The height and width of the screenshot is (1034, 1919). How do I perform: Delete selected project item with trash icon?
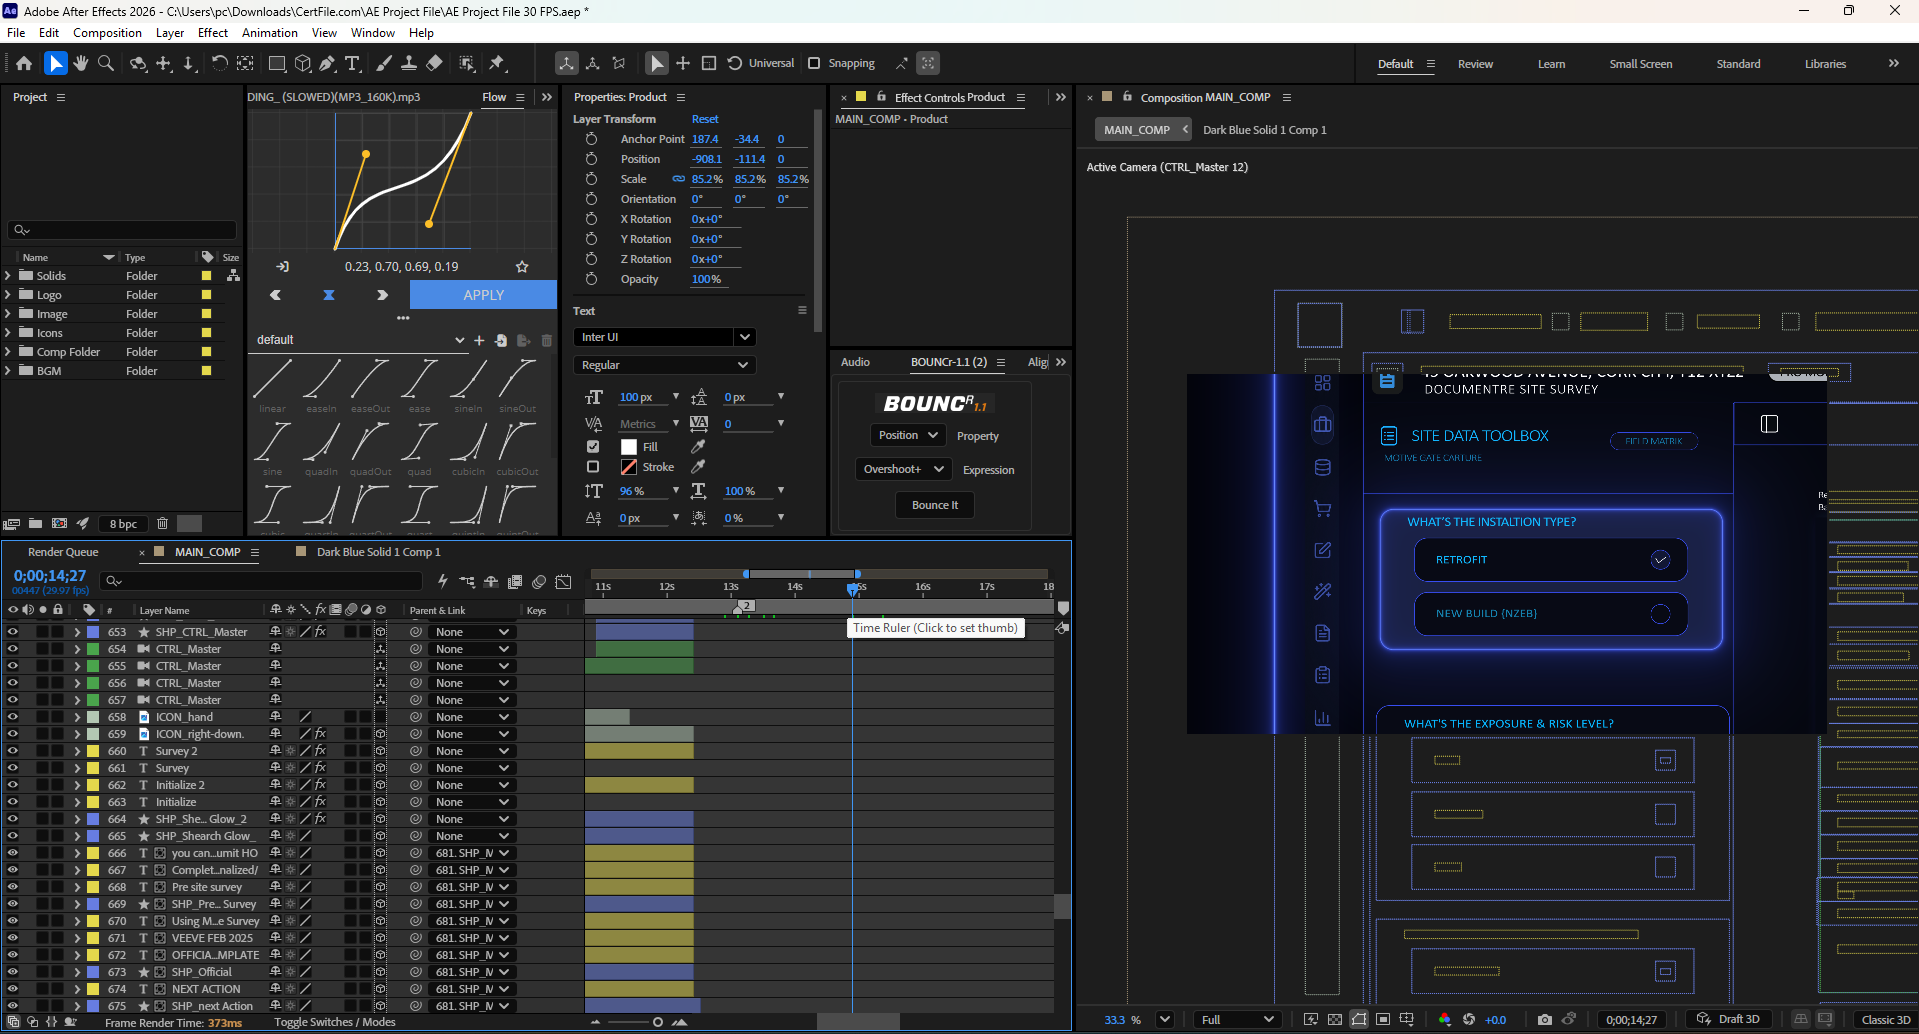(162, 523)
